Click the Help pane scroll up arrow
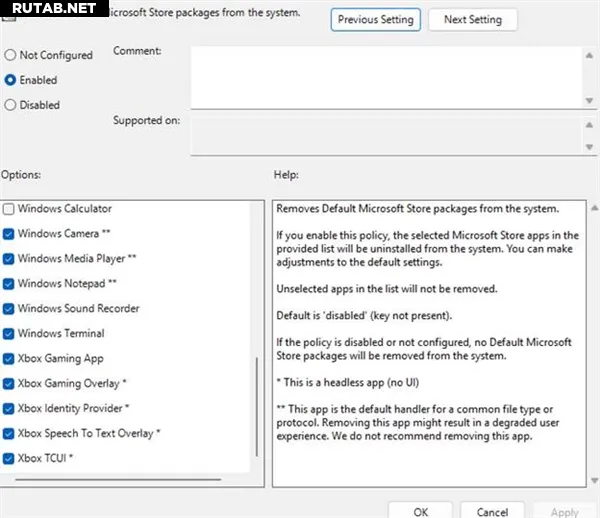 (594, 208)
